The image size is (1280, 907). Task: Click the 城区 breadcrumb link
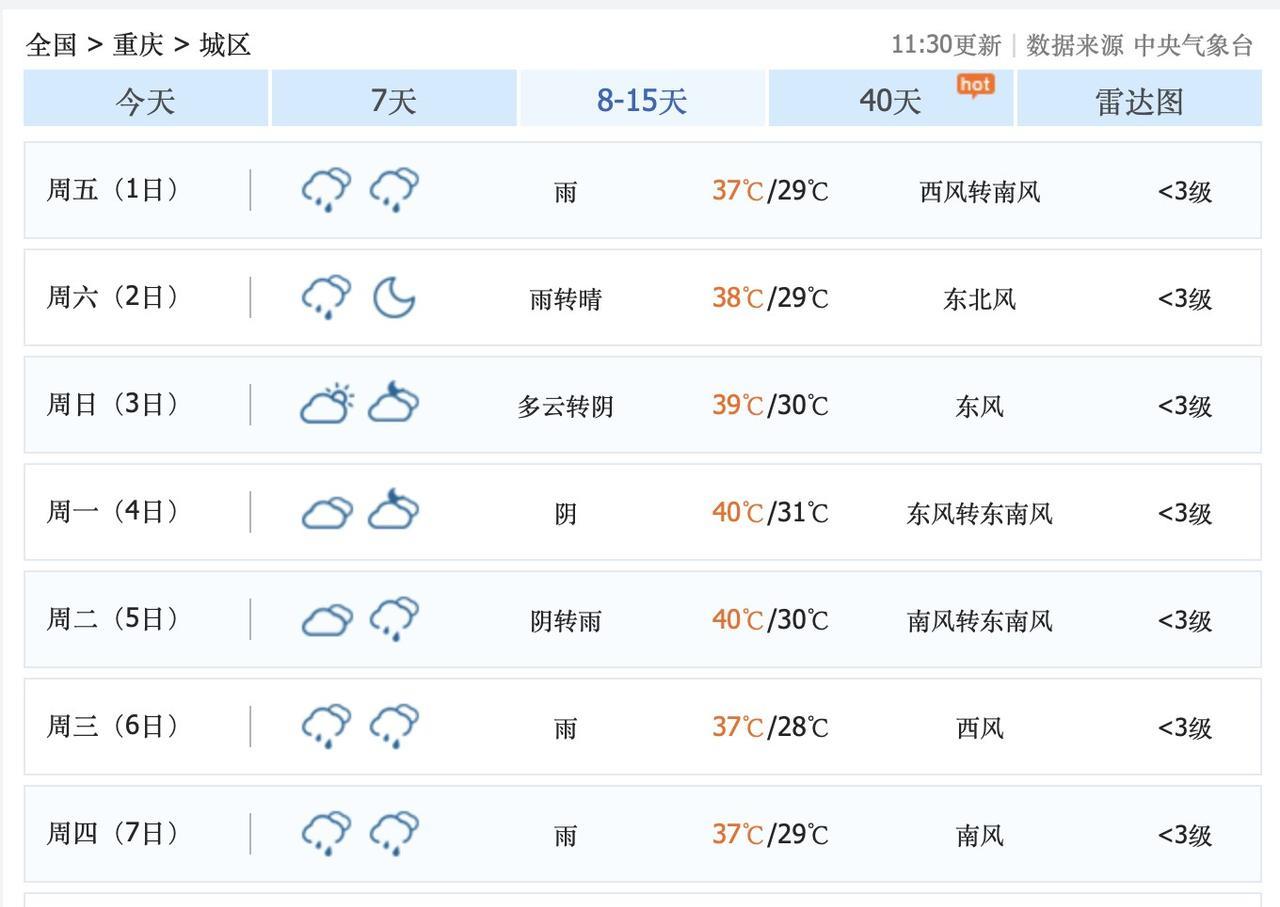click(225, 45)
